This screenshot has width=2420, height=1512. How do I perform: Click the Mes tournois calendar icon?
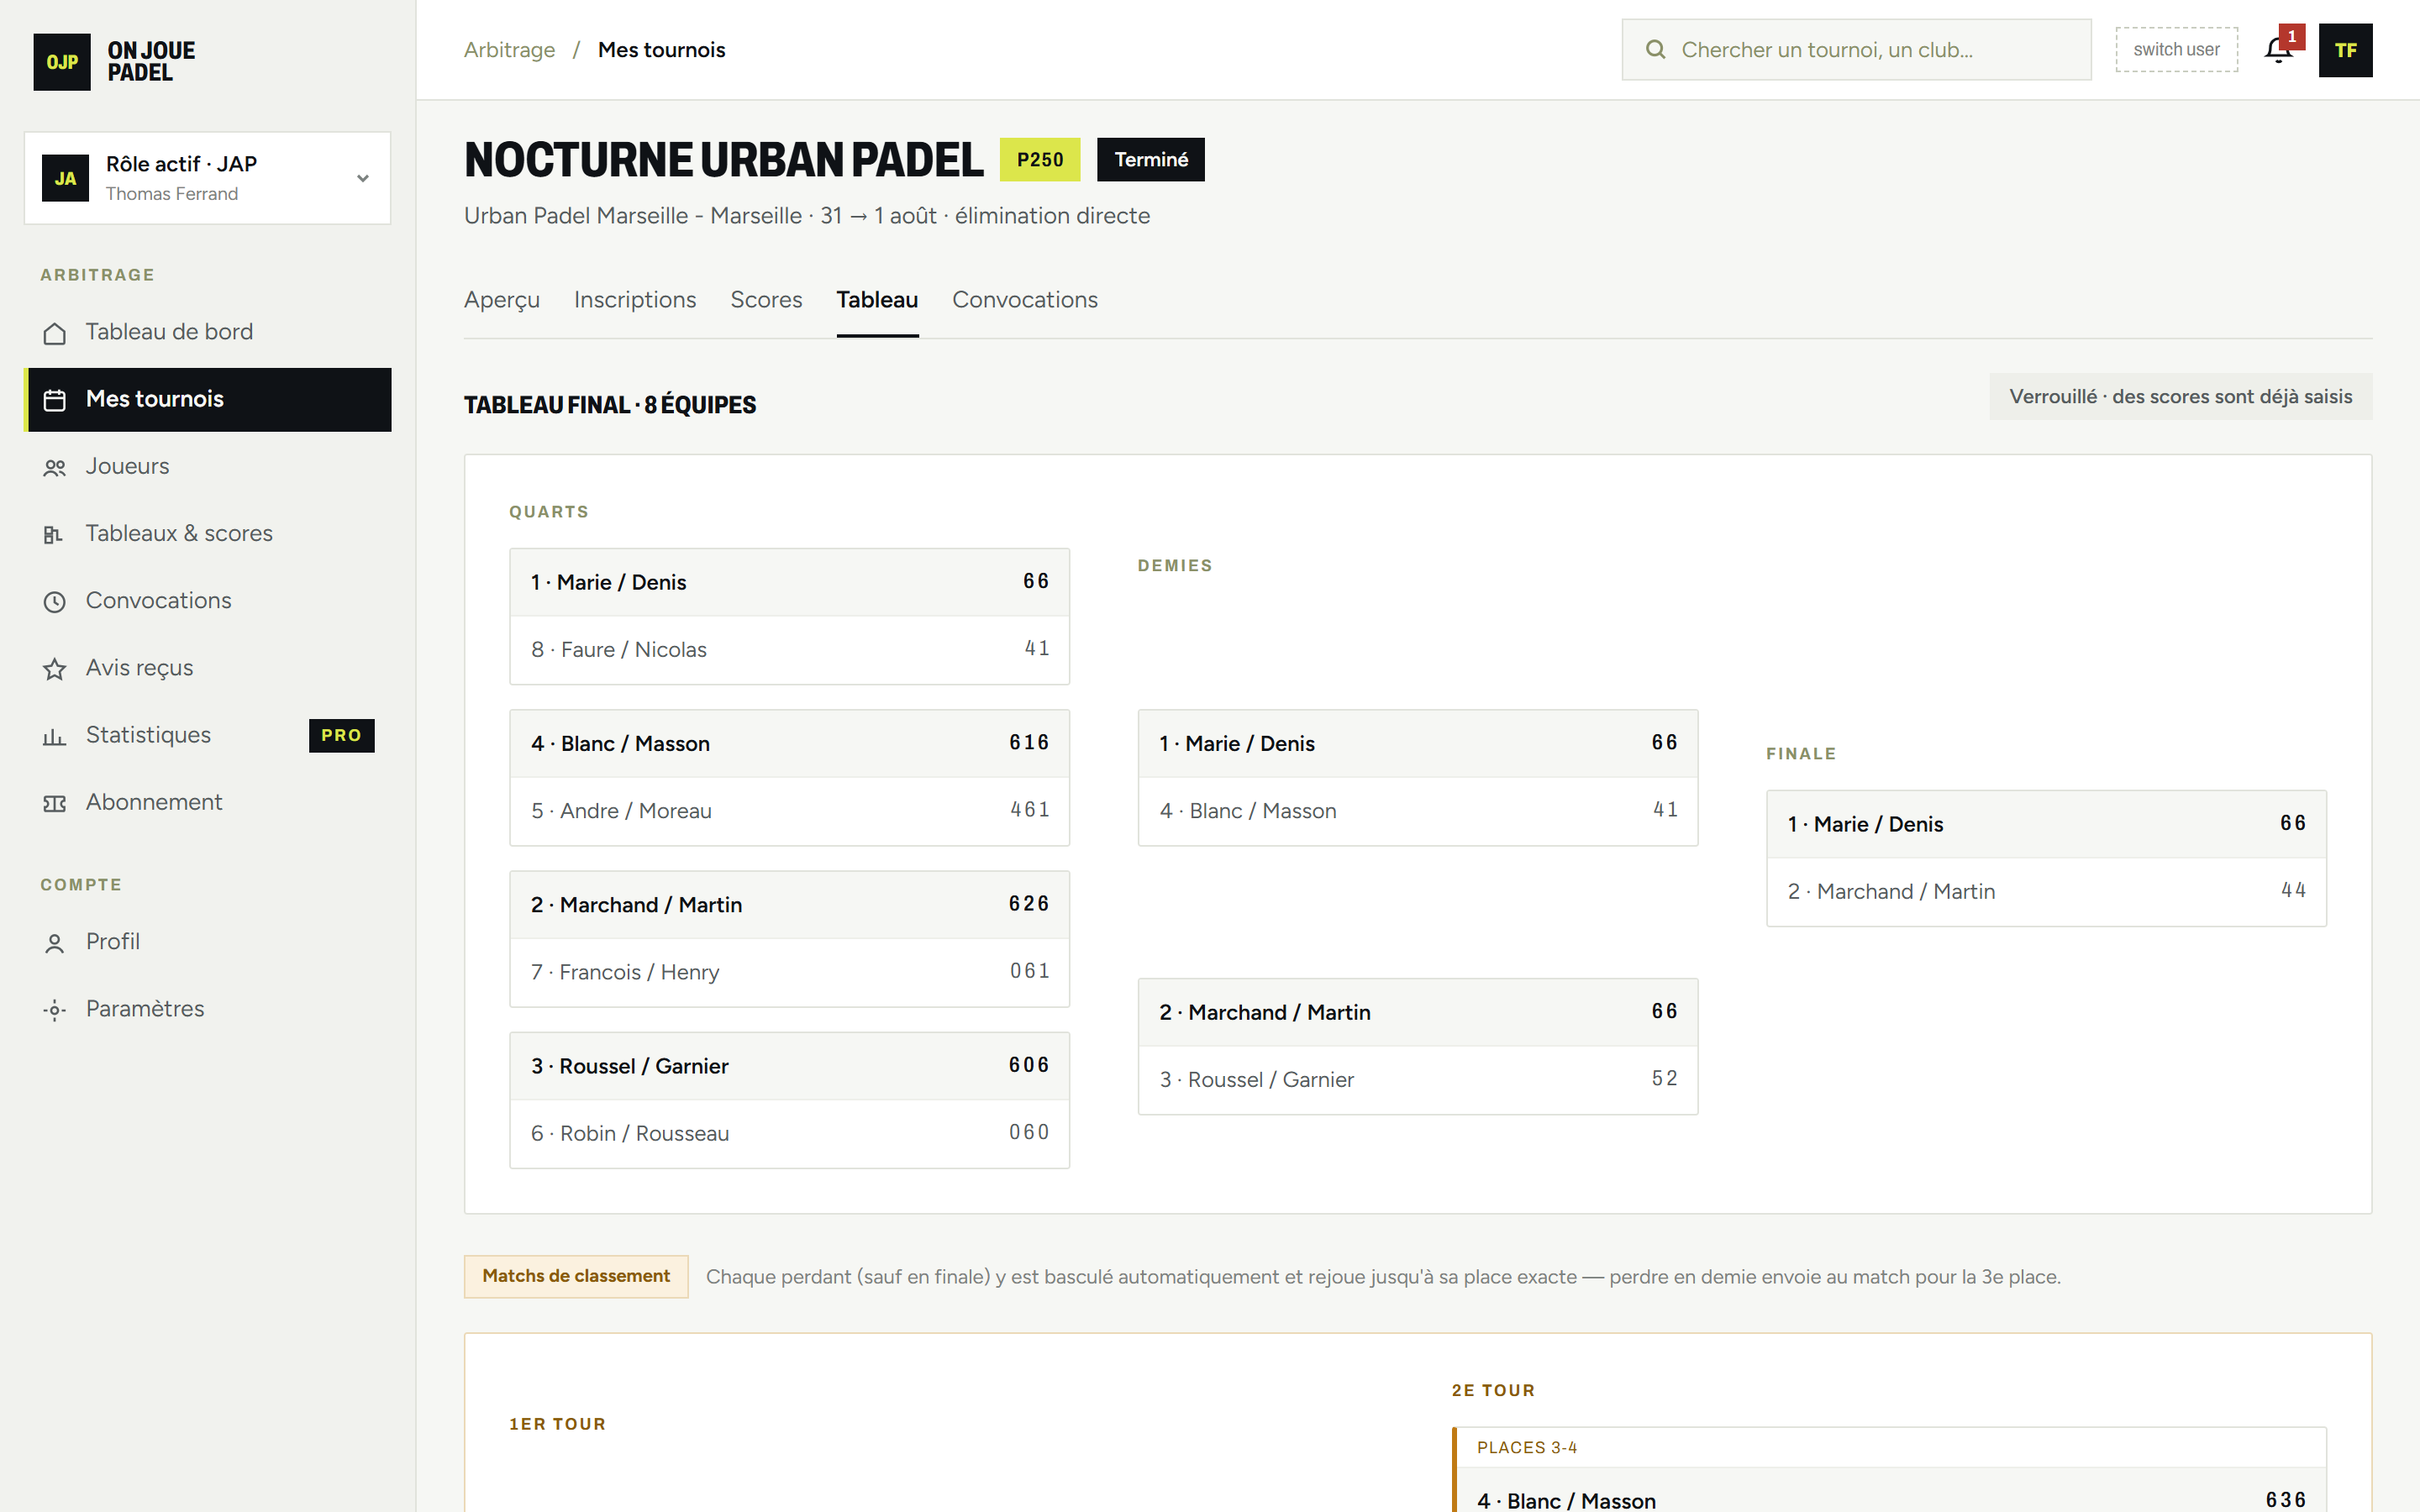pos(55,400)
